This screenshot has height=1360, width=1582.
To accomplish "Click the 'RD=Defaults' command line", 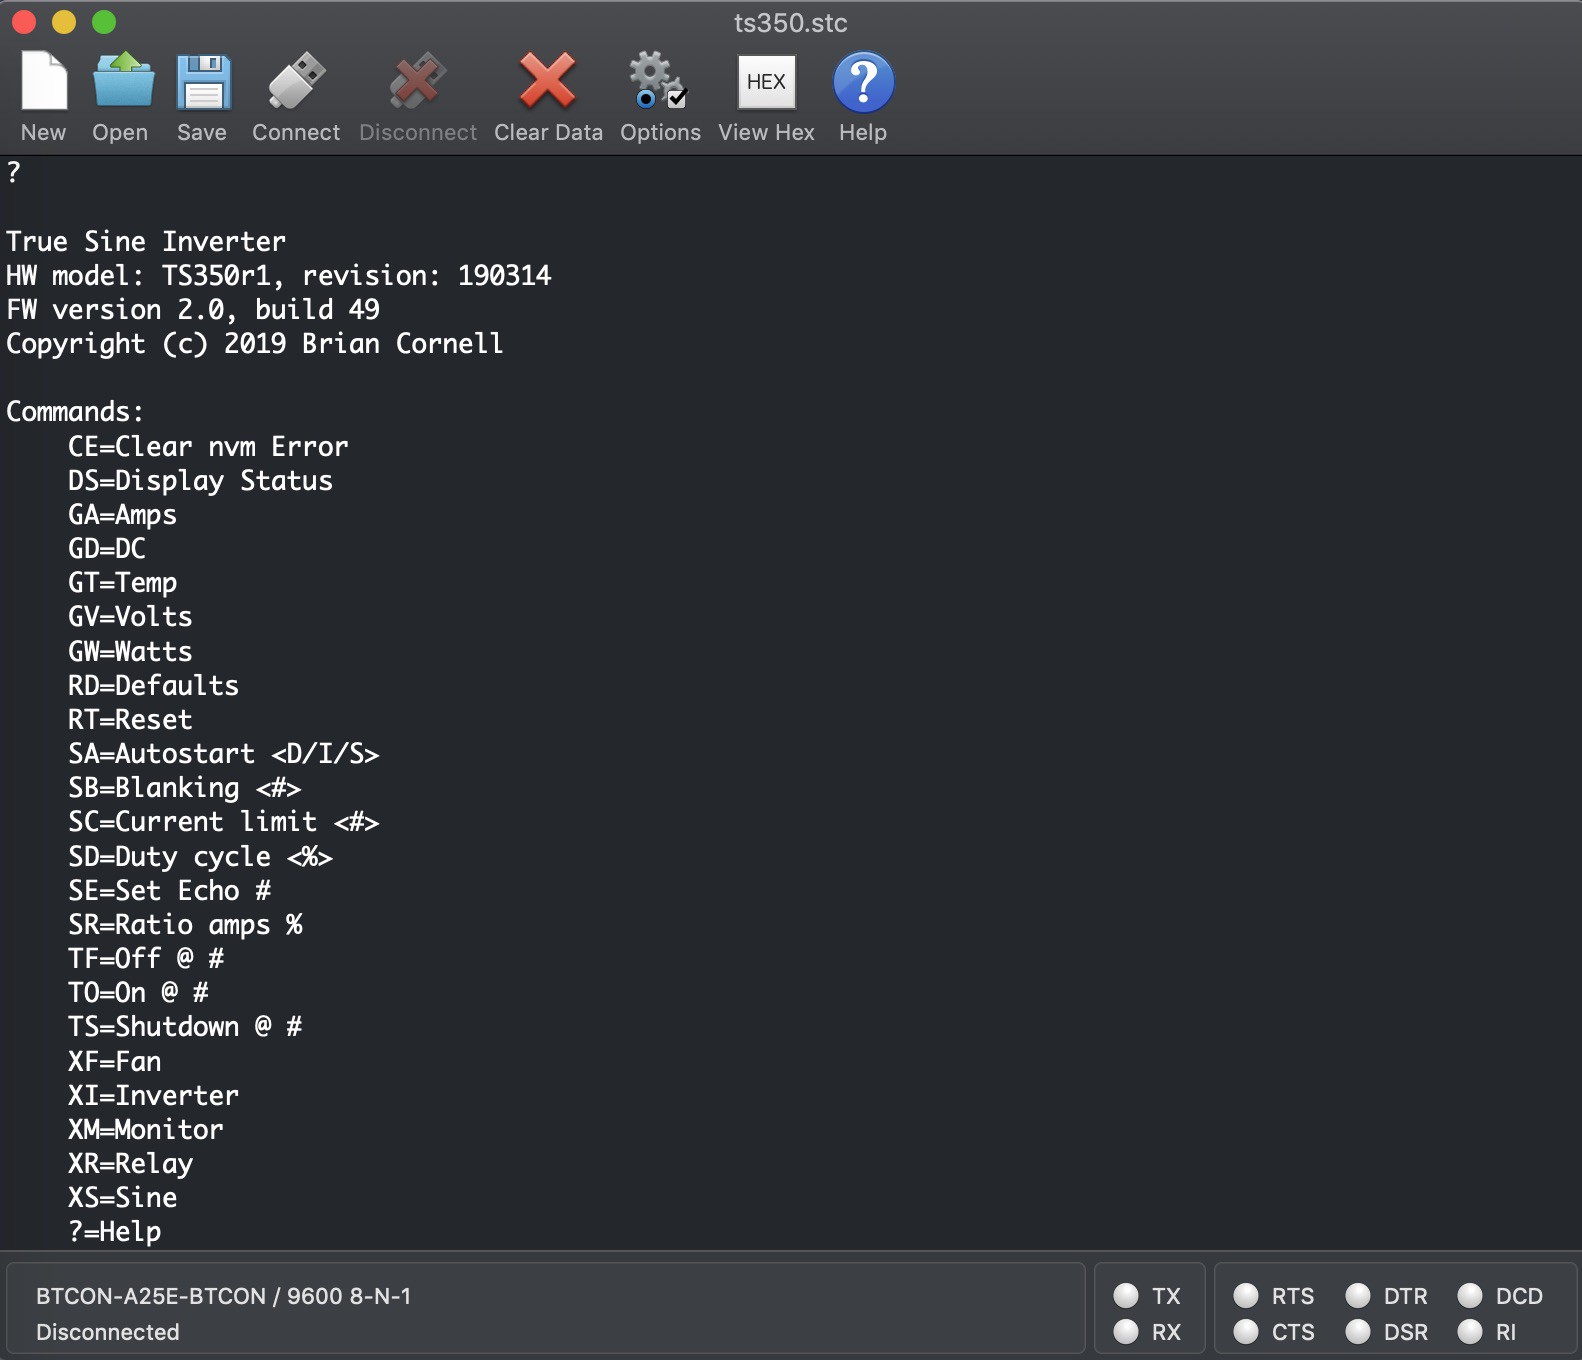I will (154, 686).
